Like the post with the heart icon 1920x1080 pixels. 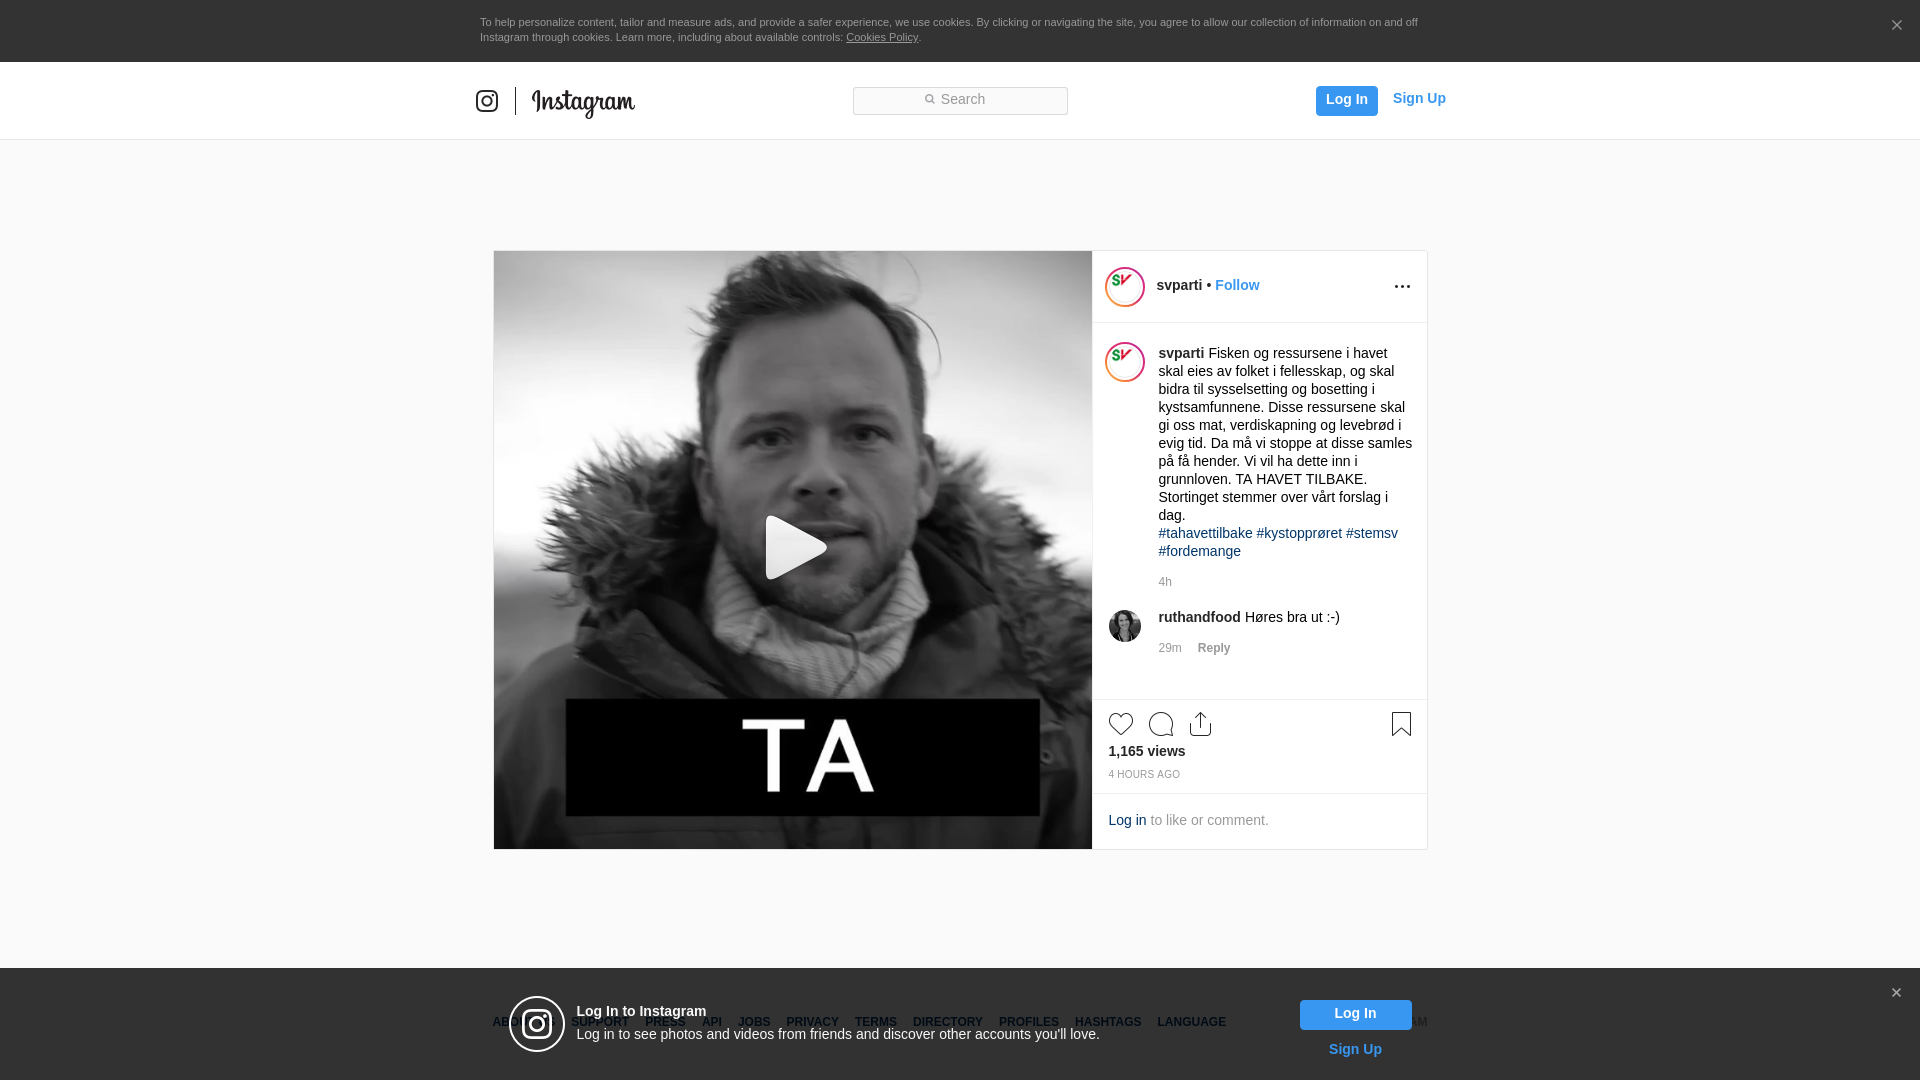tap(1121, 724)
